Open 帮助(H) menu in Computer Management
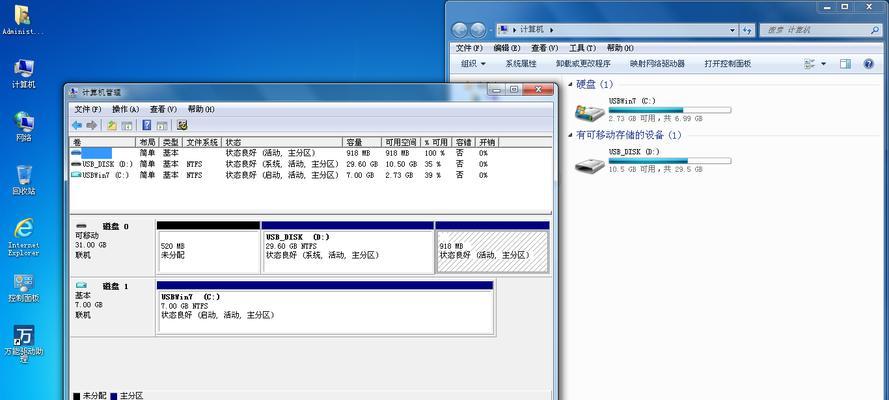This screenshot has height=400, width=889. [x=201, y=109]
